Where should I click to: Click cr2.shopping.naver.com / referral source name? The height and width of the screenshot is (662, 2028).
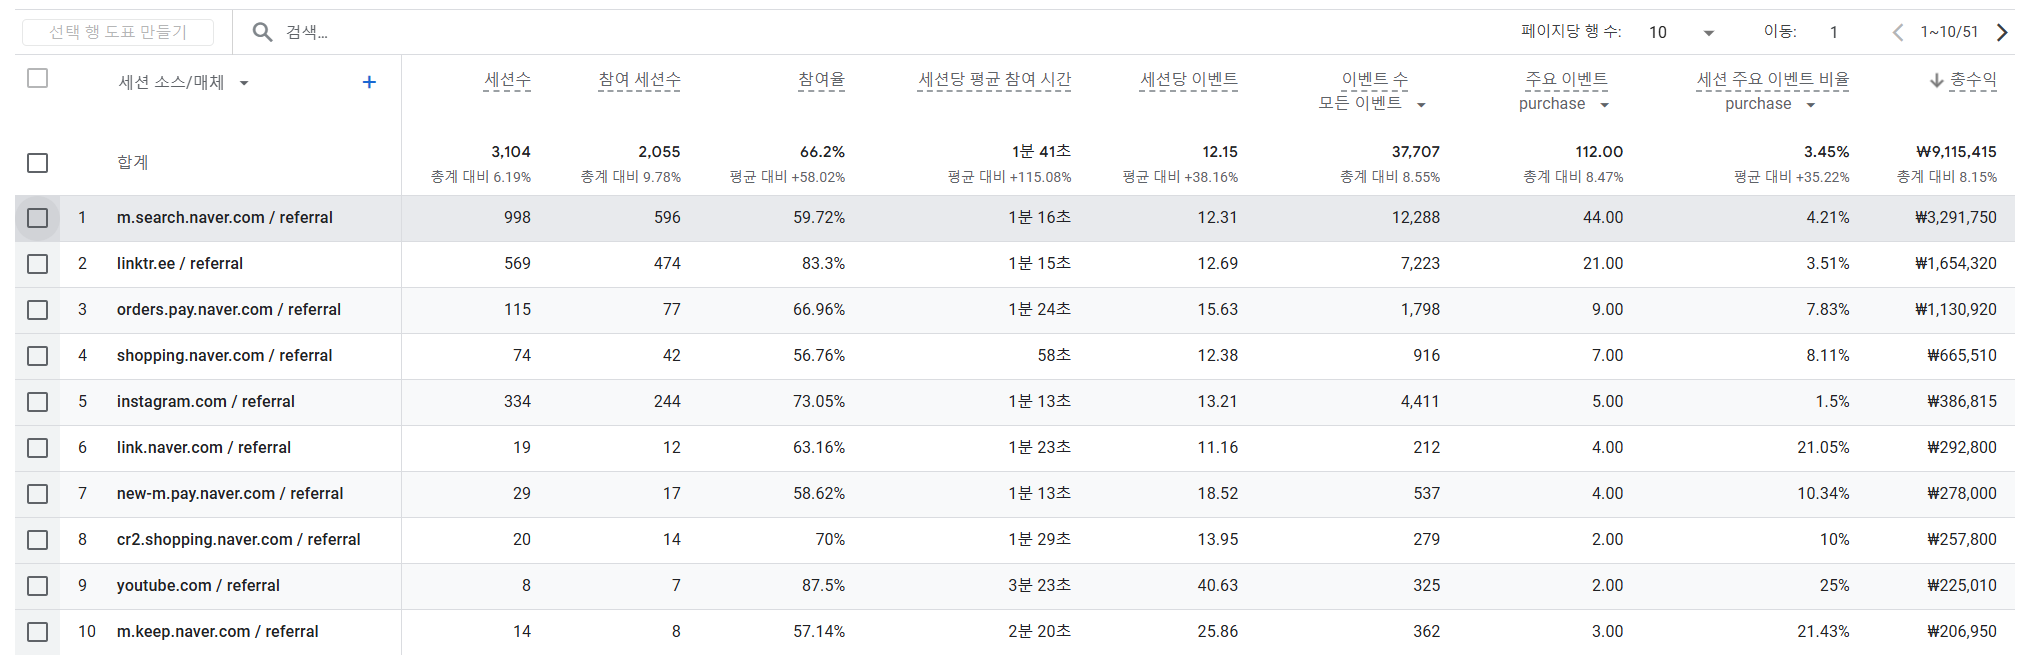tap(239, 540)
